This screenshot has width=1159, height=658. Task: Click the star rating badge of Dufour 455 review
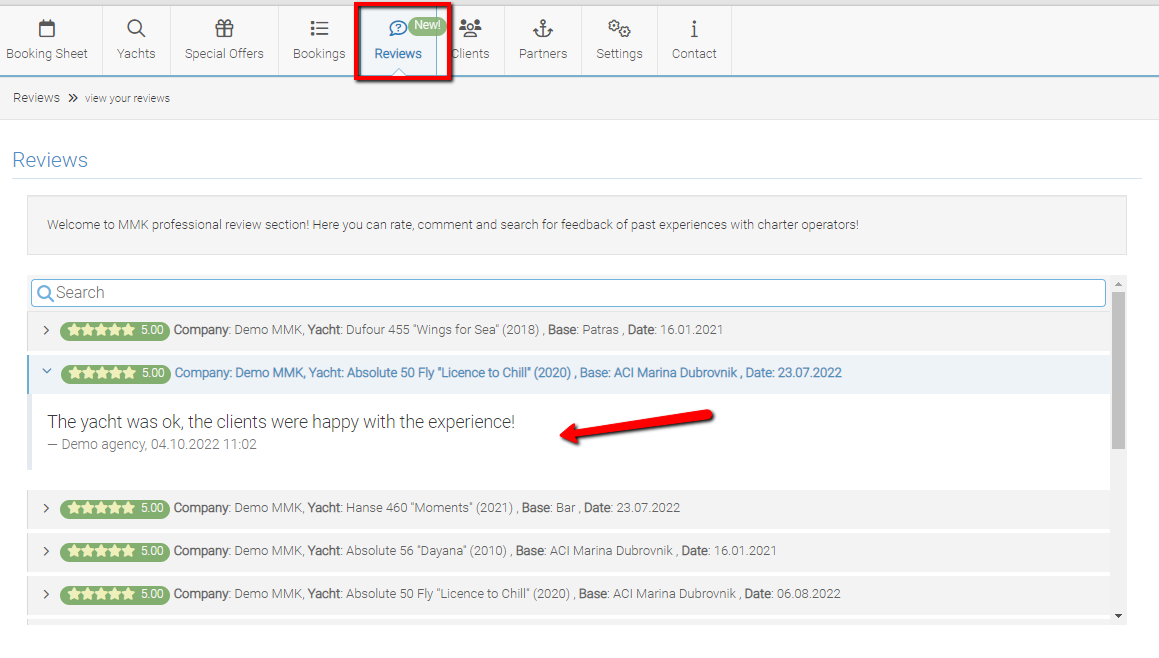pyautogui.click(x=115, y=330)
